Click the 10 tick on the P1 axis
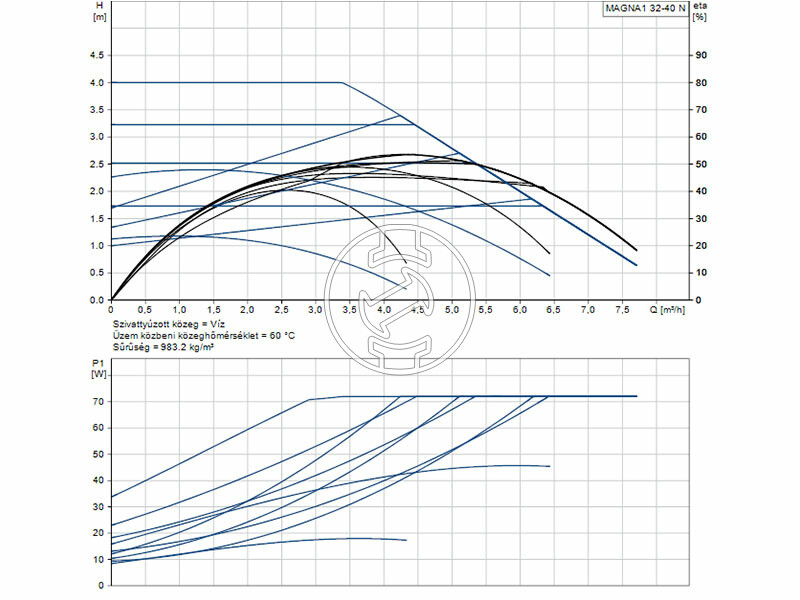800x600 pixels. click(99, 560)
